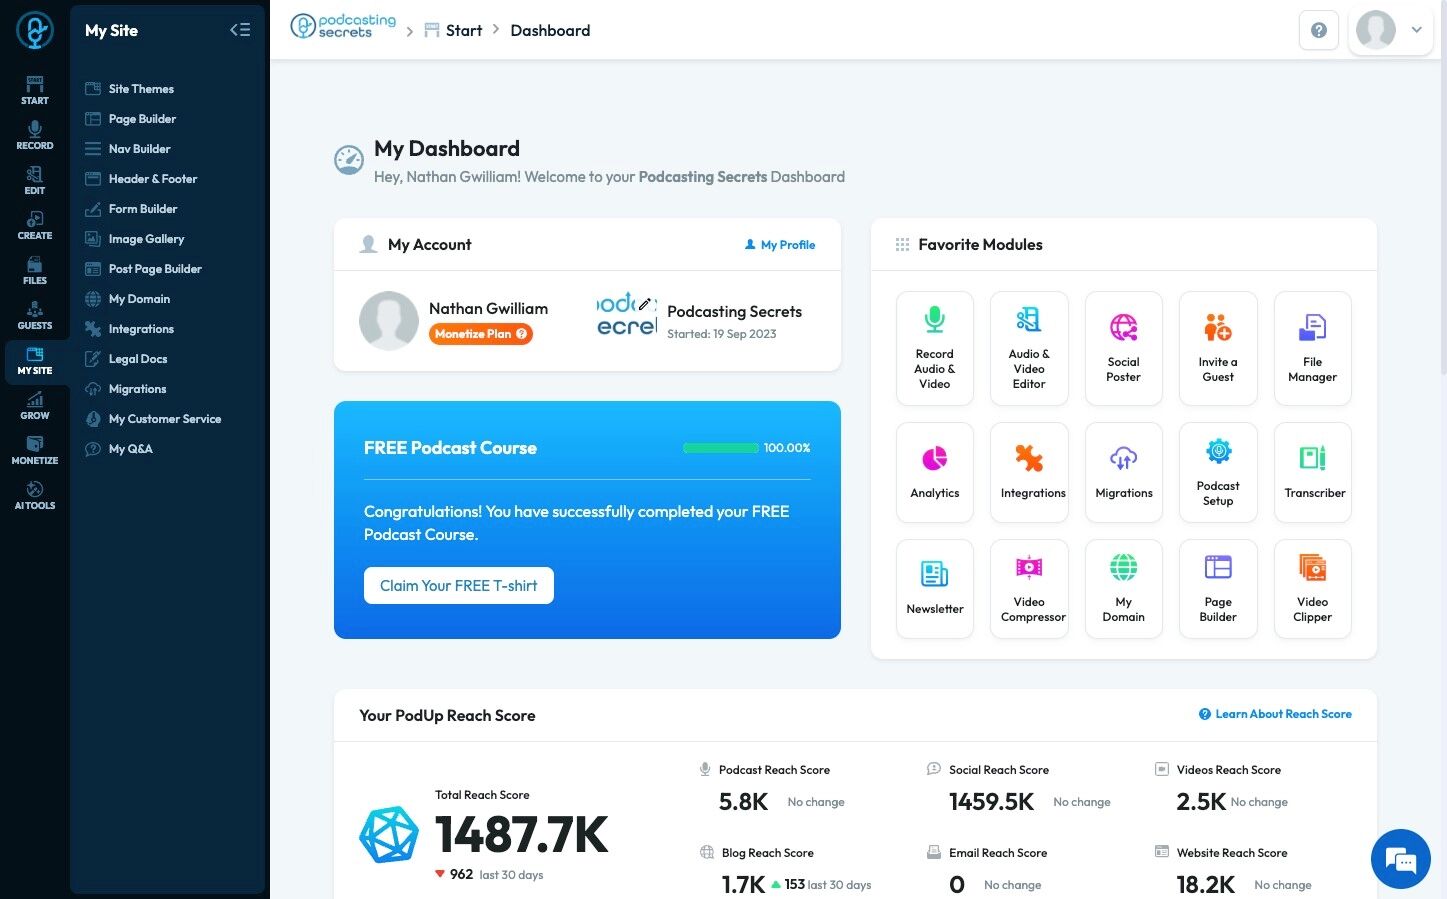The height and width of the screenshot is (899, 1447).
Task: Open the Integrations favorite module
Action: 1029,472
